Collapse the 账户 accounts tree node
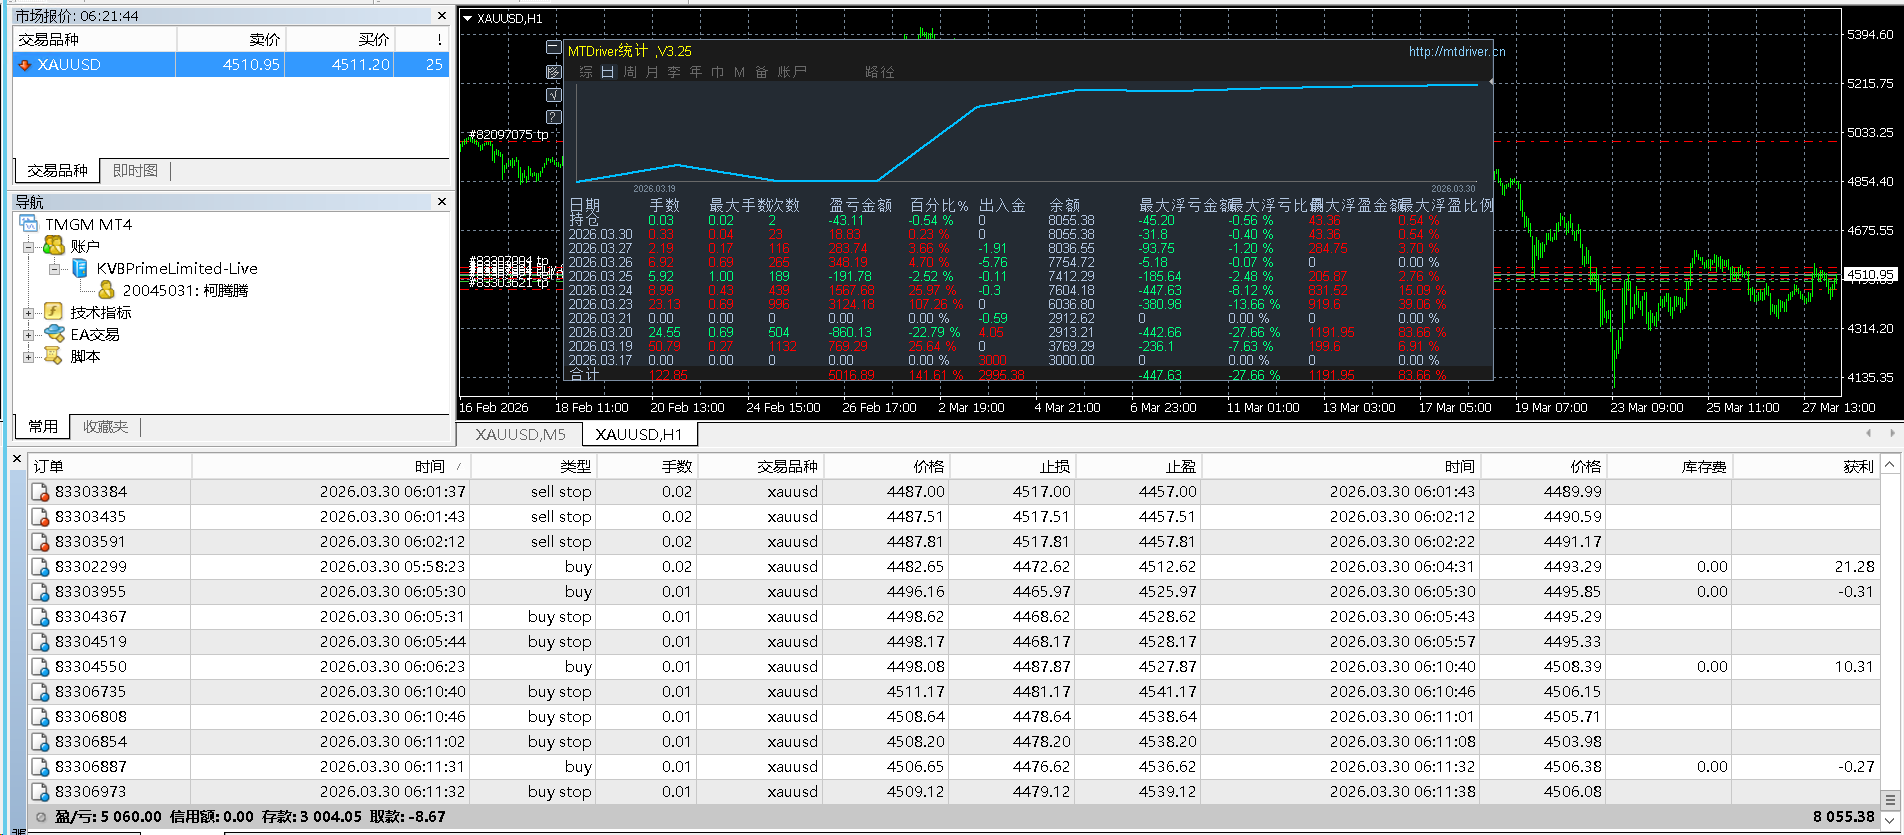Image resolution: width=1904 pixels, height=835 pixels. 28,247
